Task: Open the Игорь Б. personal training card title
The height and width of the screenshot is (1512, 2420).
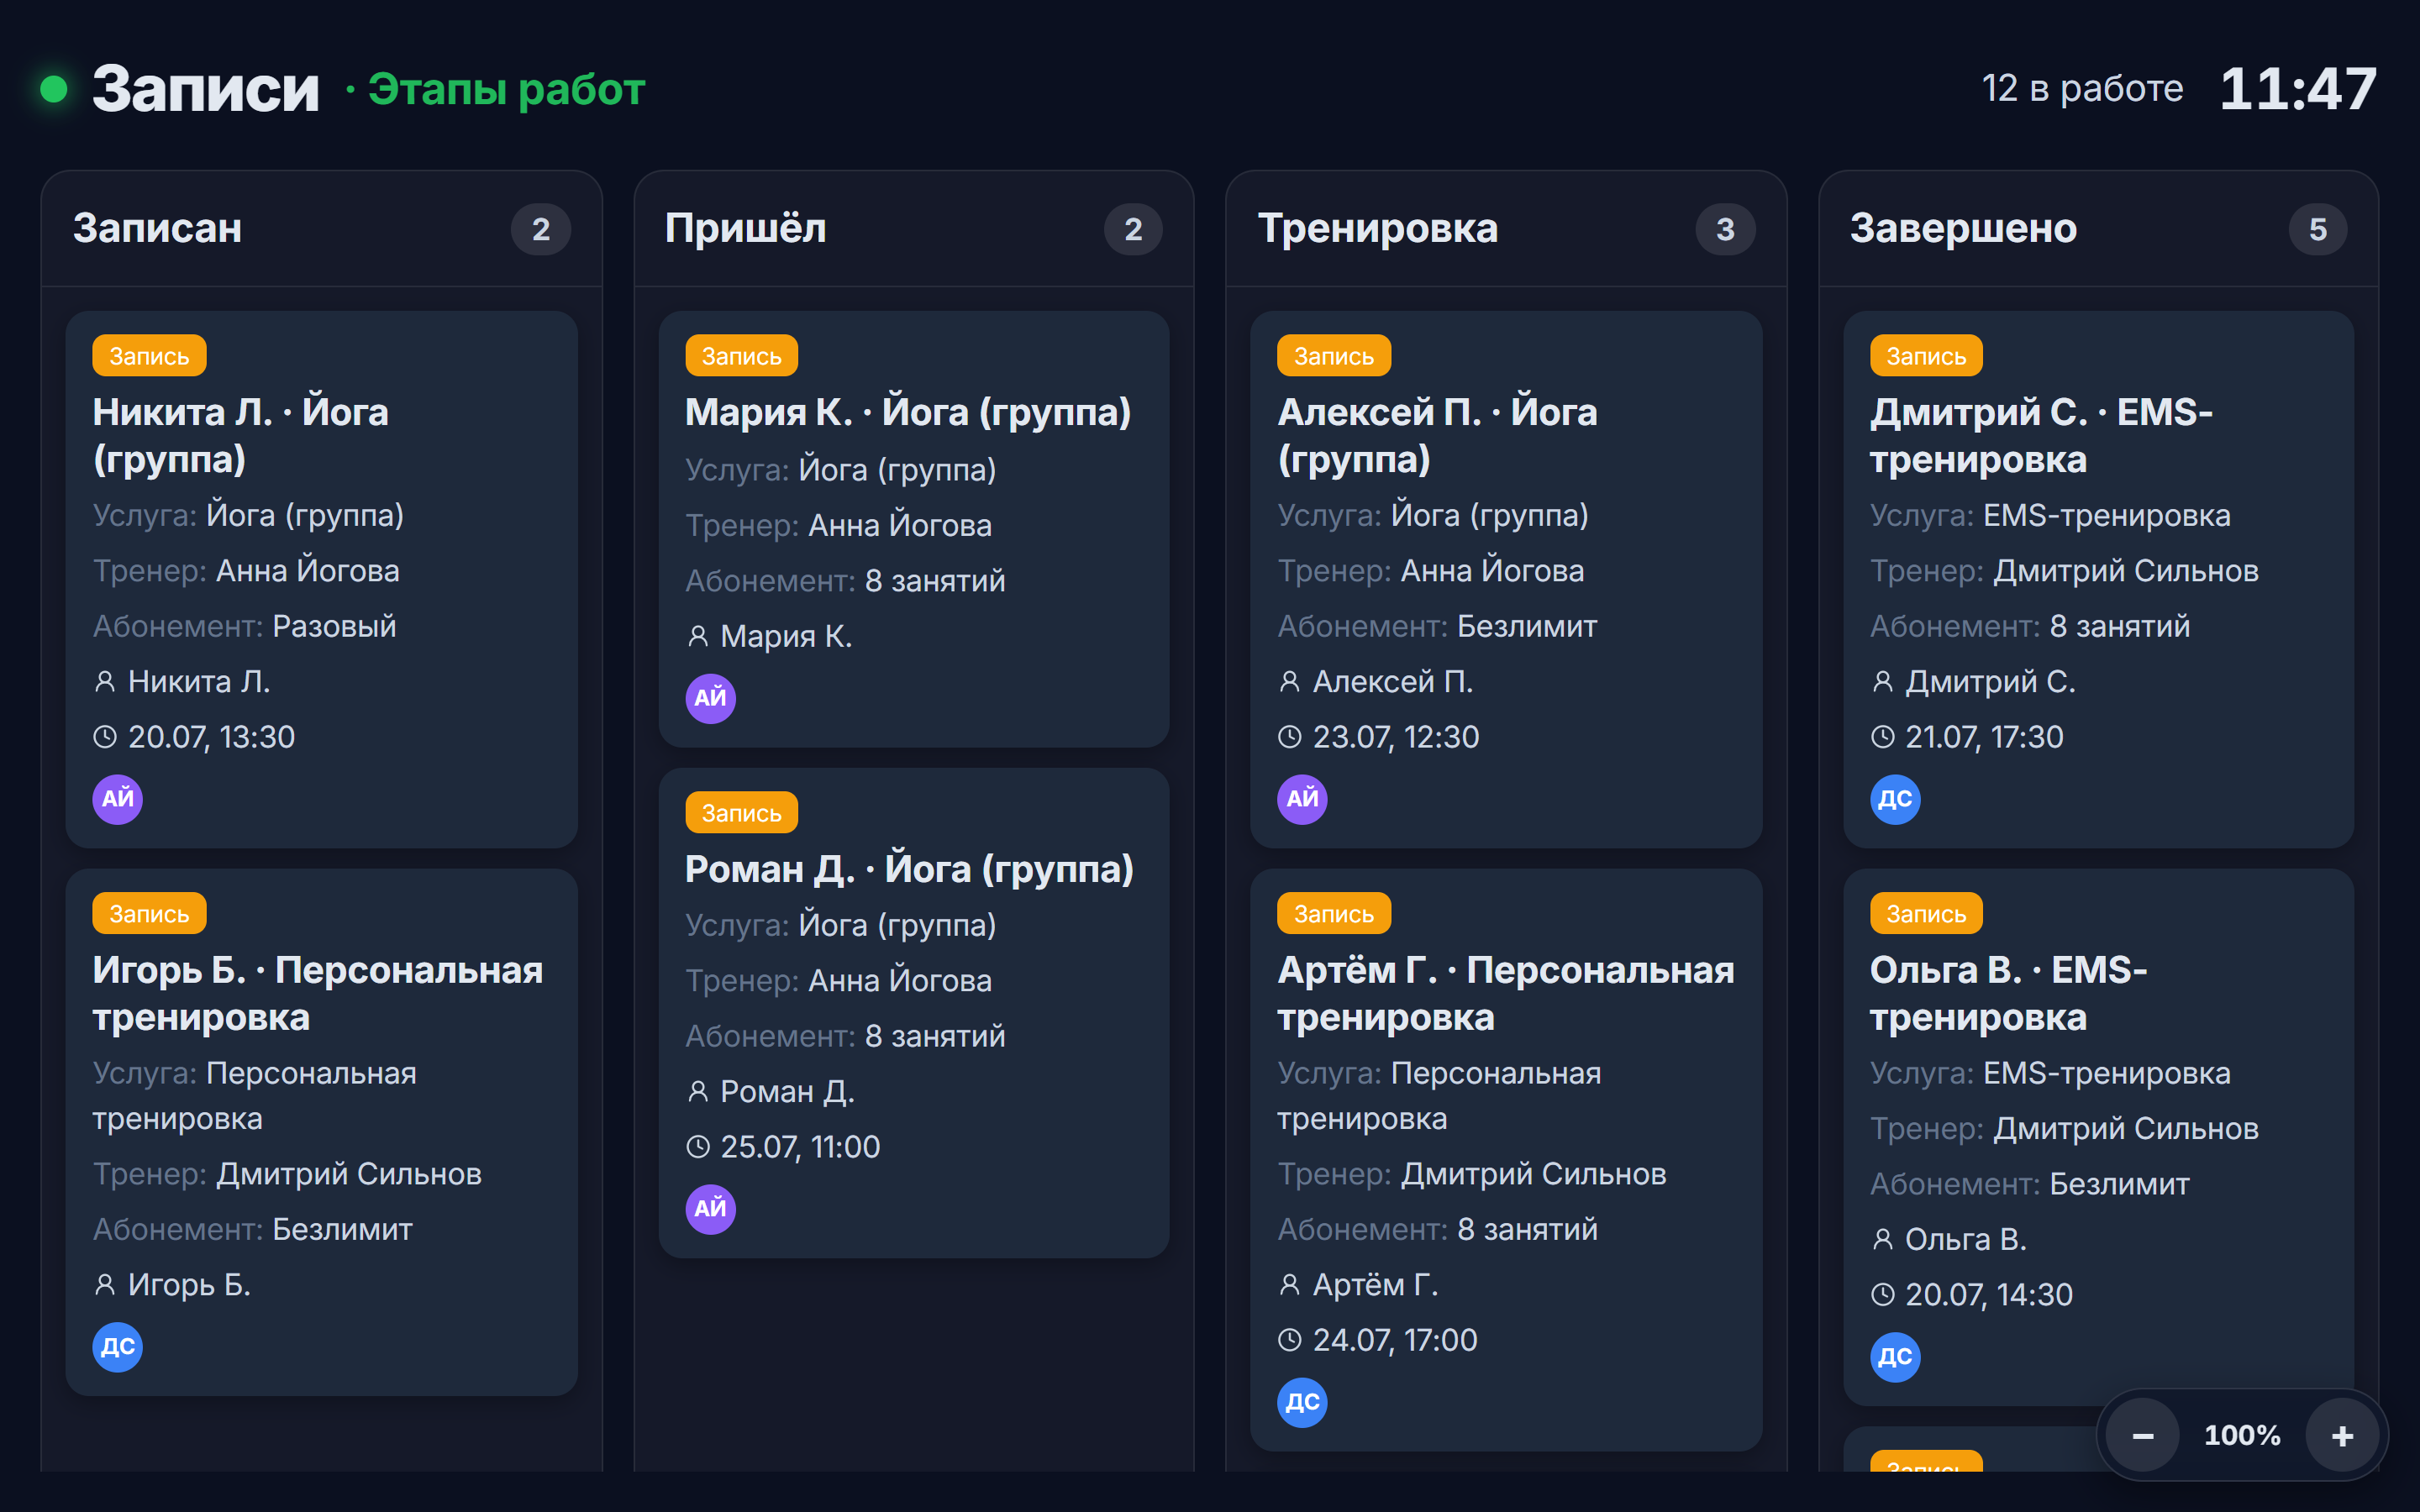Action: (318, 993)
